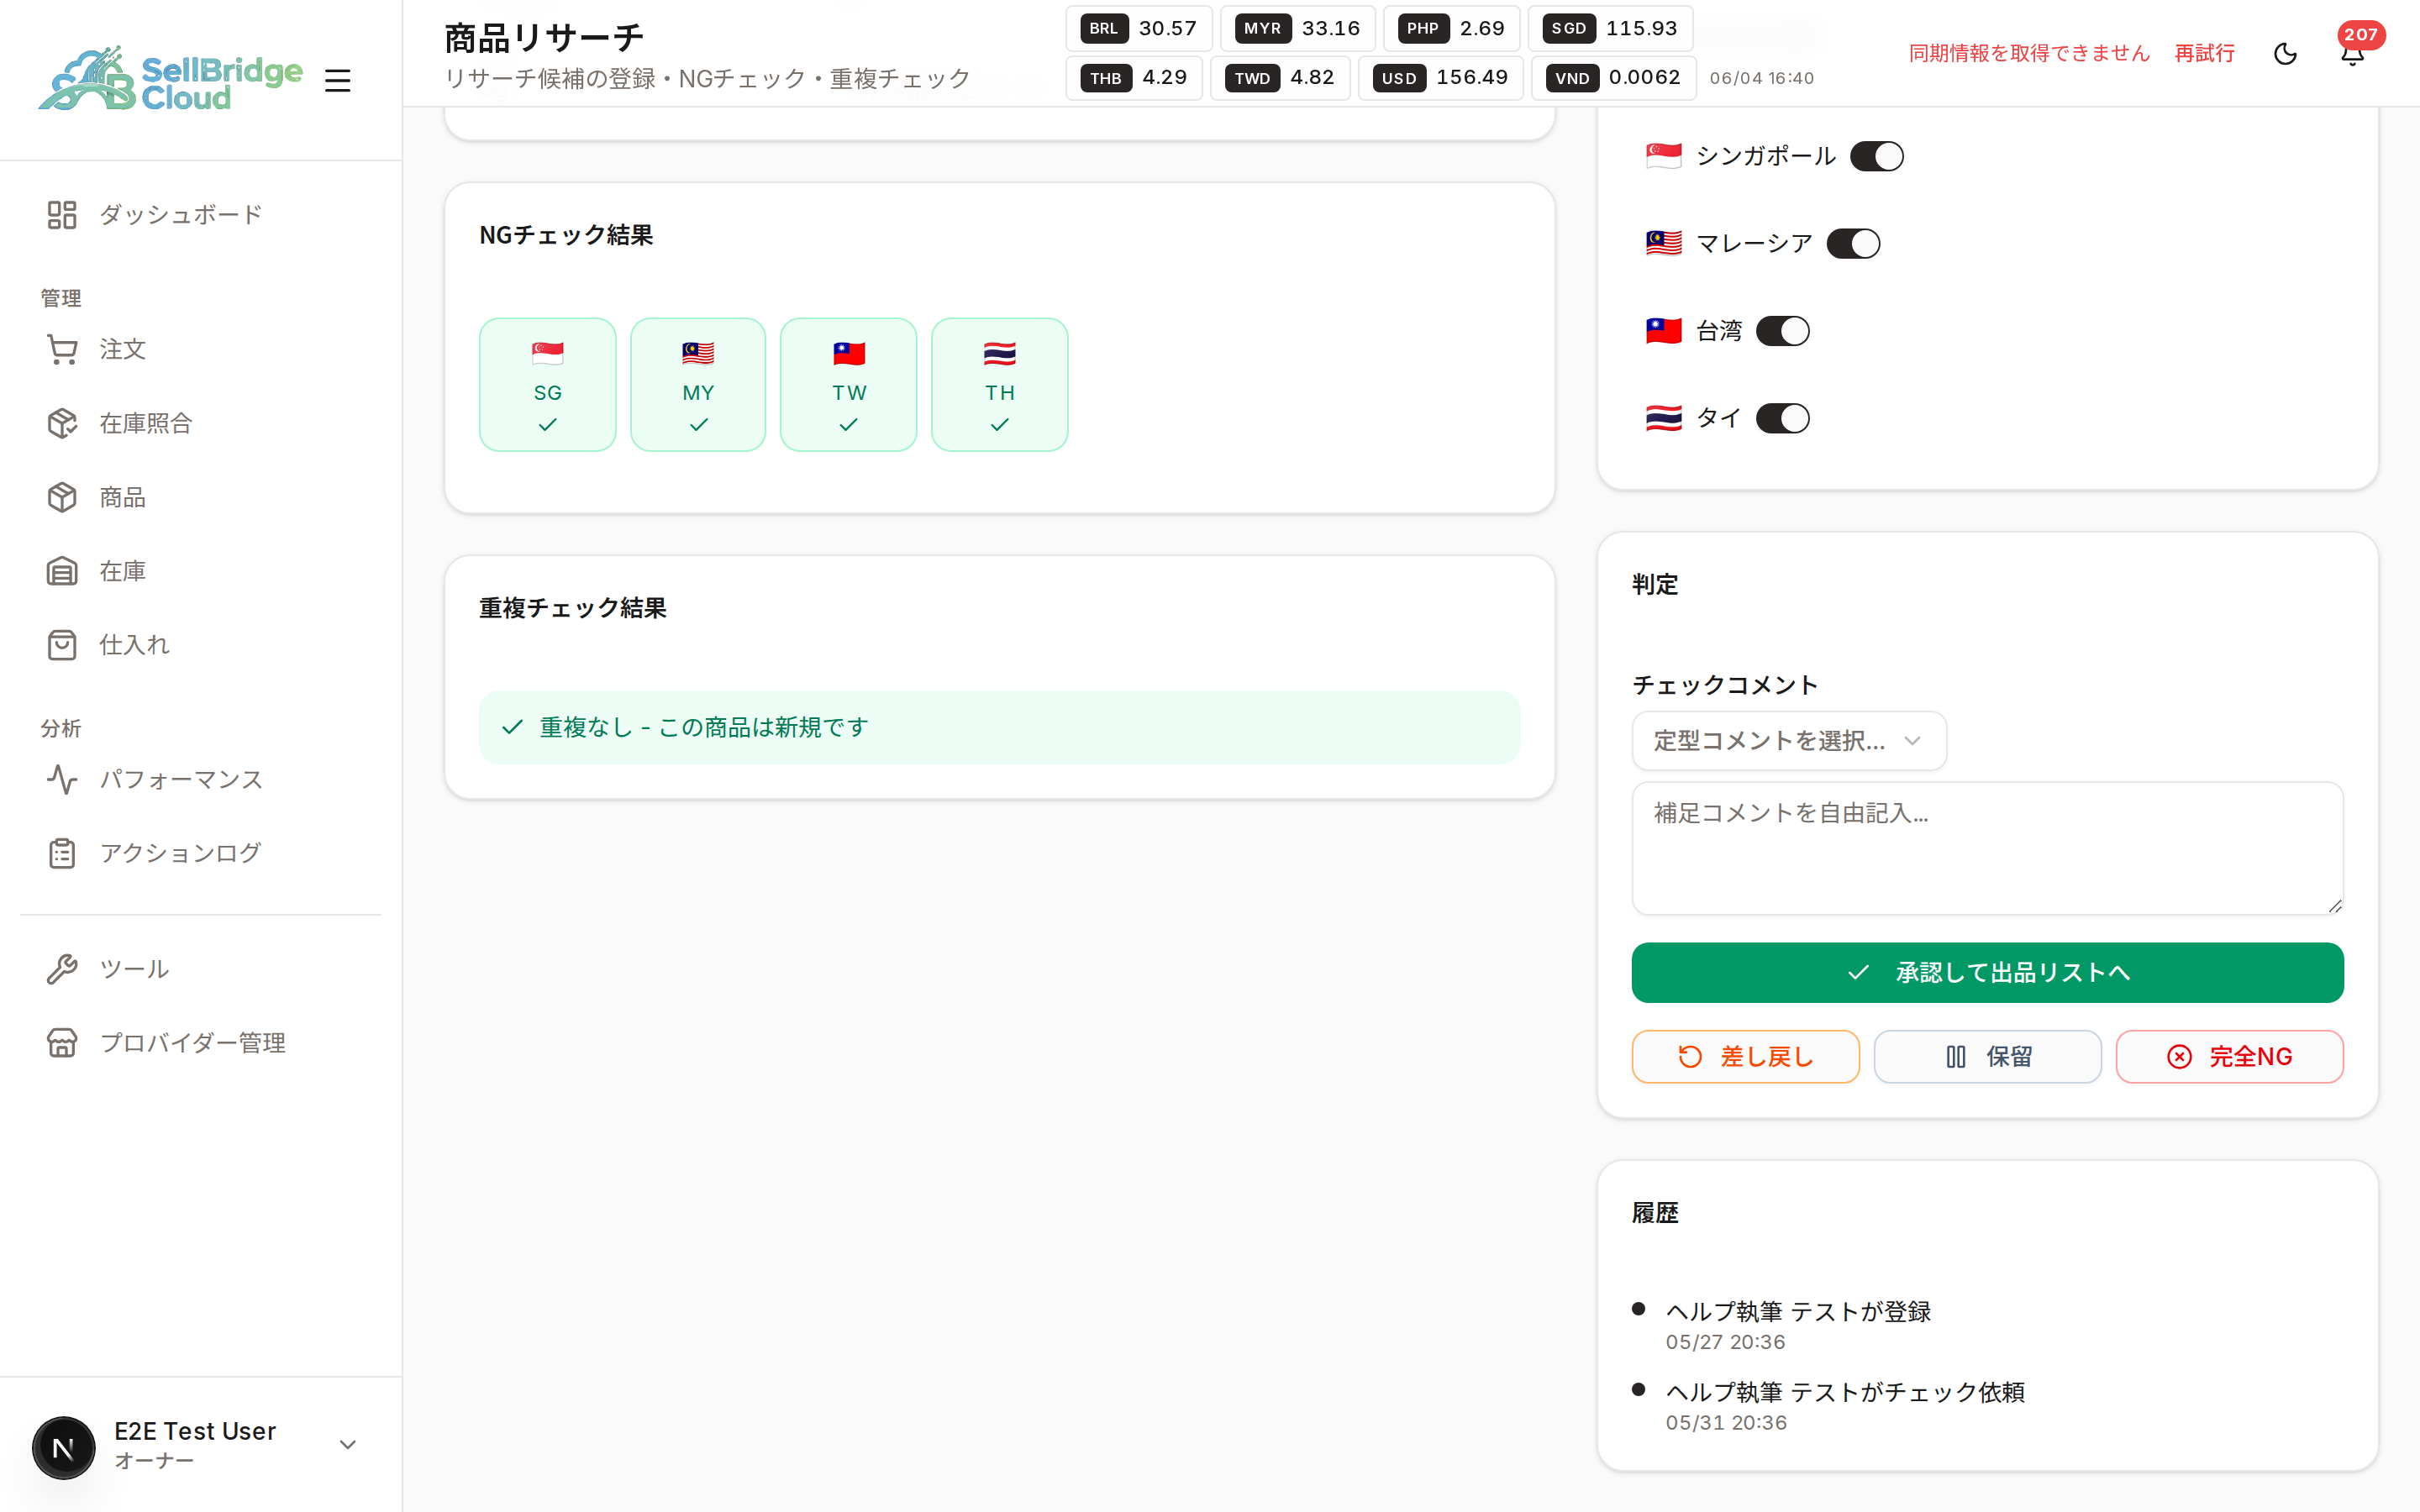
Task: Open パフォーマンス analytics page
Action: click(201, 779)
